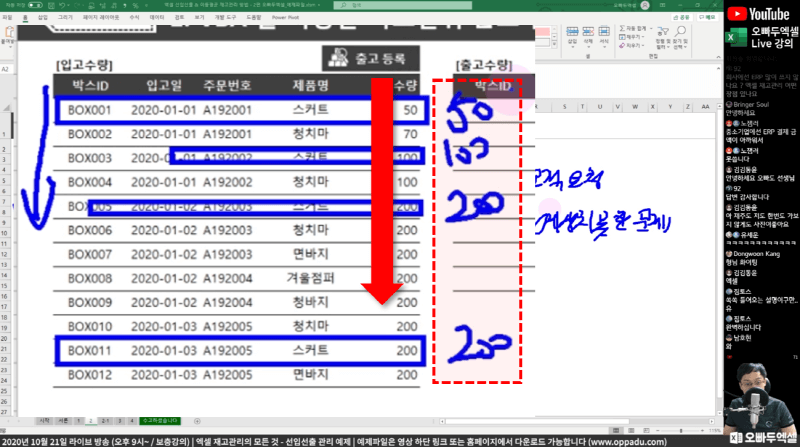Image resolution: width=800 pixels, height=447 pixels.
Task: Select the 검토 ribbon tab
Action: click(179, 17)
